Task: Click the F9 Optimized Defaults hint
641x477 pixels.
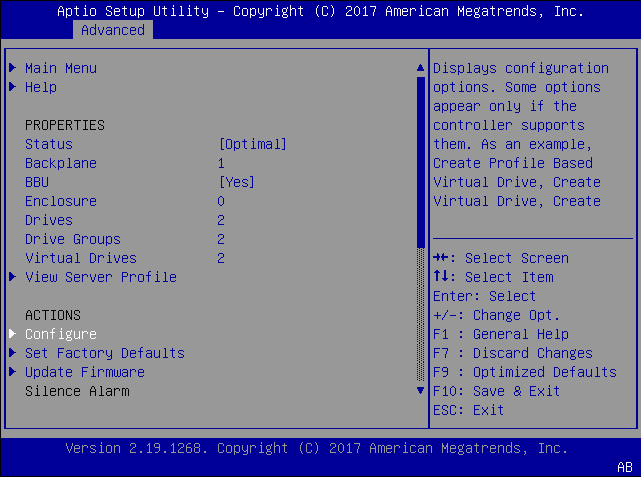Action: 525,372
